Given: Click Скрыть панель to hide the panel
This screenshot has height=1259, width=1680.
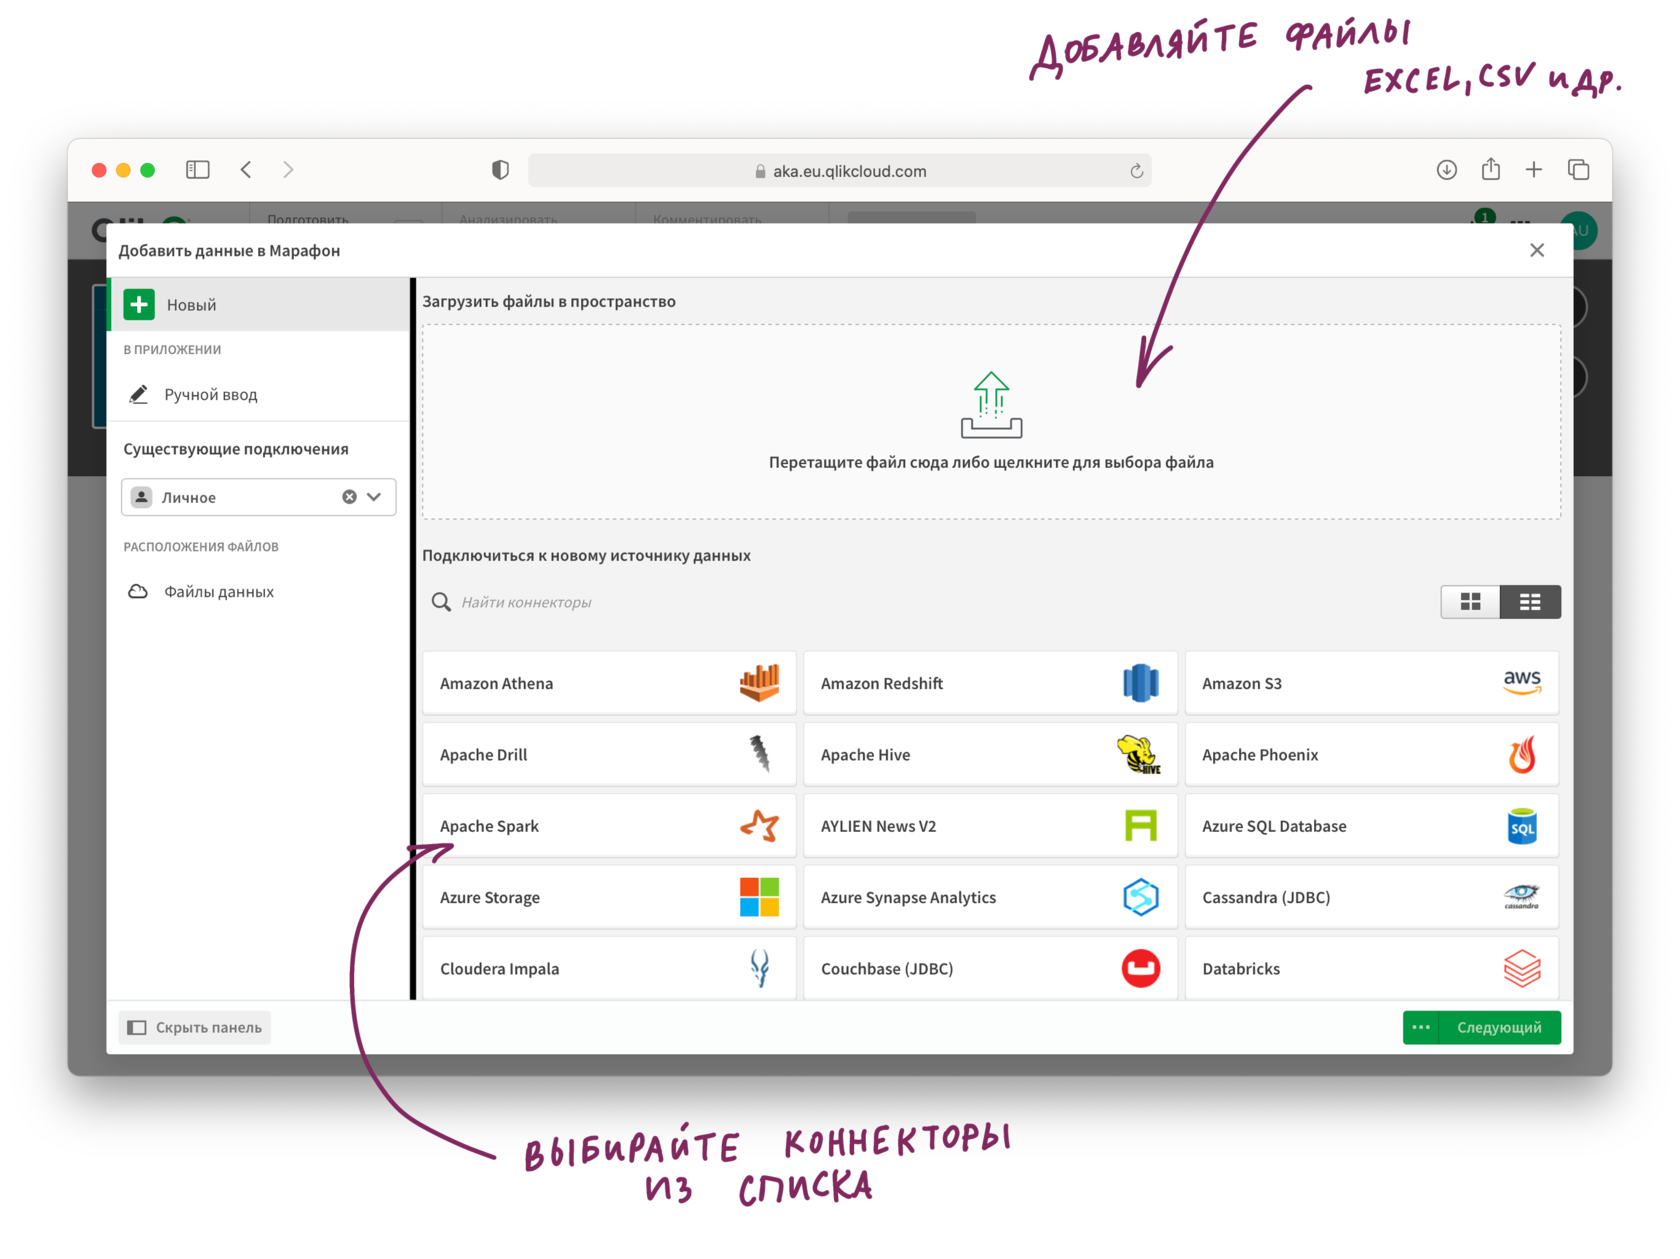Looking at the screenshot, I should [195, 1027].
